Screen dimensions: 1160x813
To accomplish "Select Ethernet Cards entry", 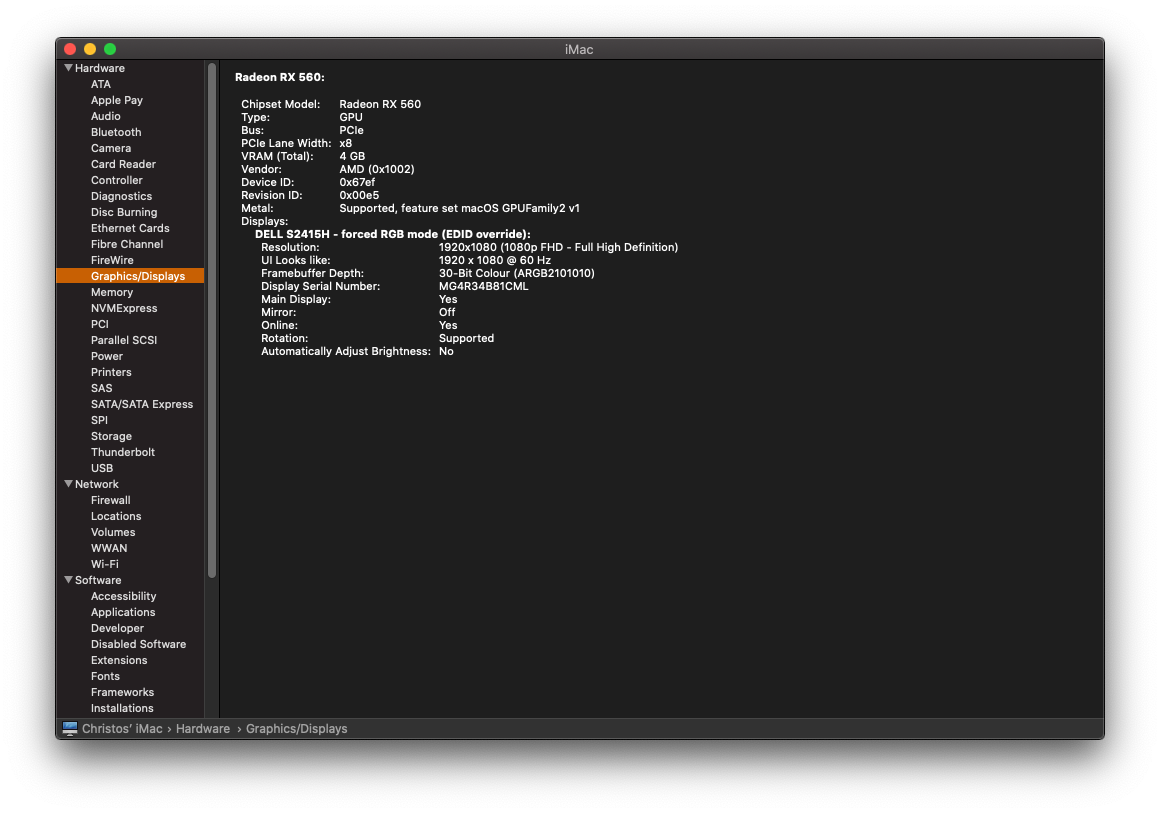I will click(130, 229).
